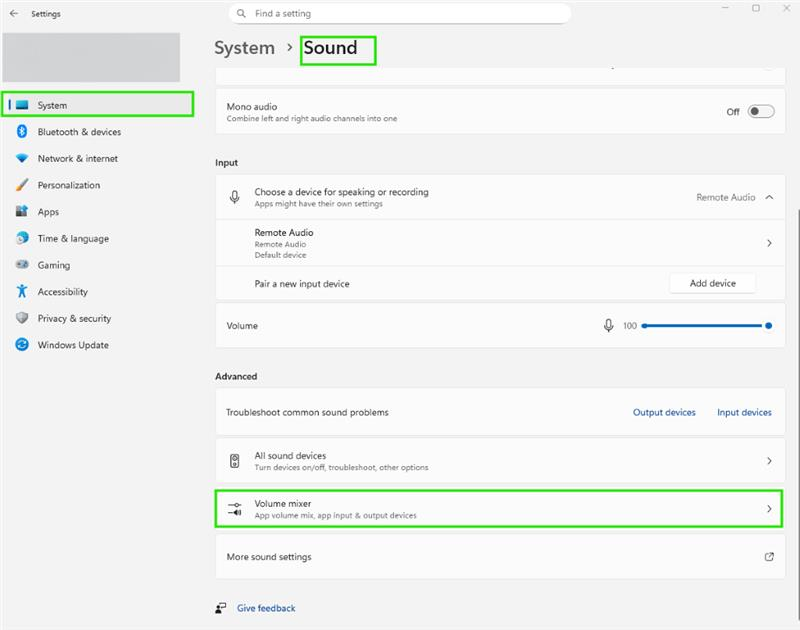Image resolution: width=800 pixels, height=630 pixels.
Task: Click the back arrow in Settings header
Action: click(13, 14)
